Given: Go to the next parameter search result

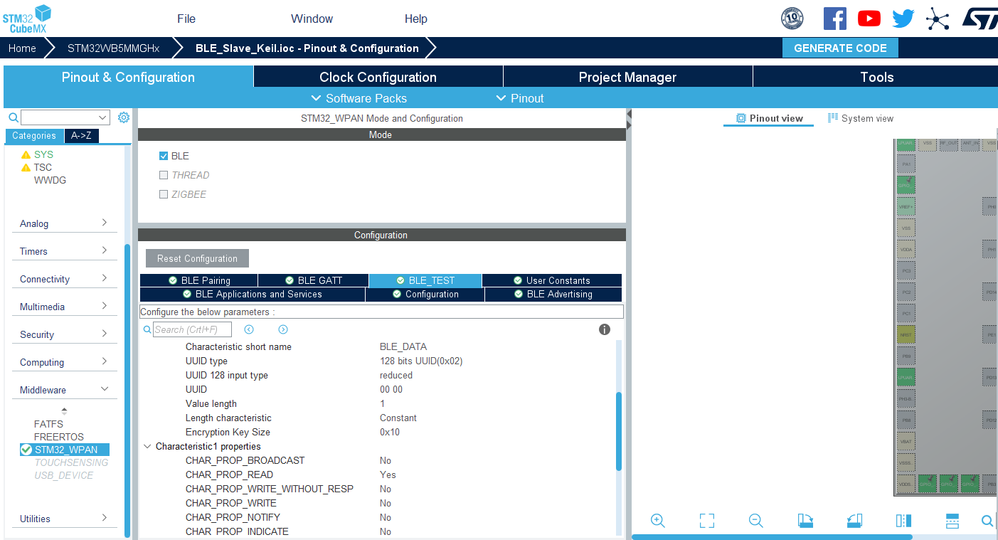Looking at the screenshot, I should [283, 329].
